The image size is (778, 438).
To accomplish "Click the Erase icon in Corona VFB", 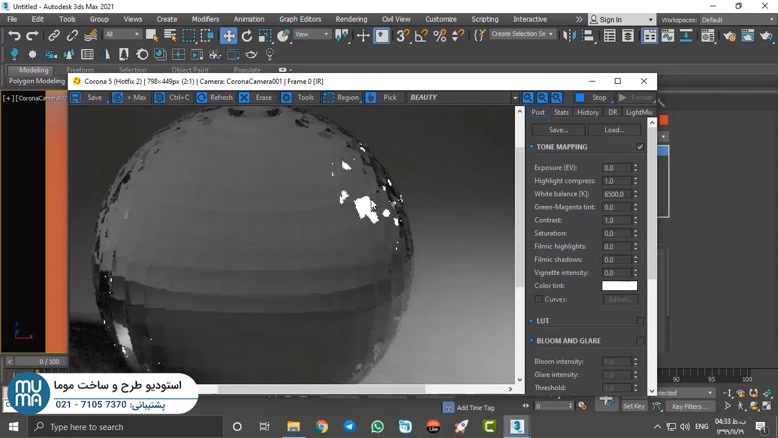I will tap(244, 97).
